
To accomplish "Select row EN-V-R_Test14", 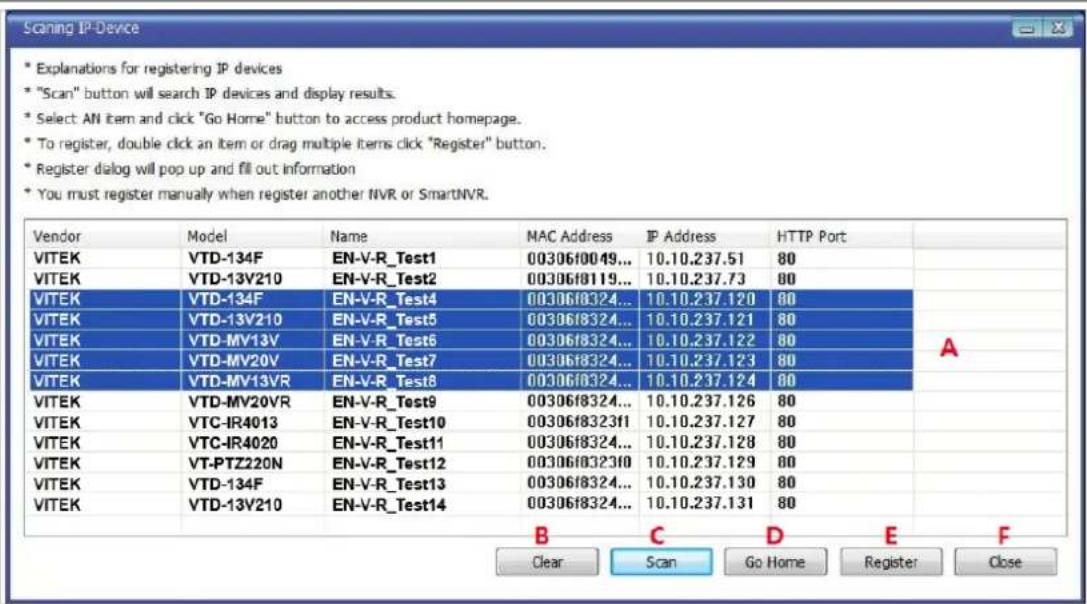I will click(x=470, y=504).
